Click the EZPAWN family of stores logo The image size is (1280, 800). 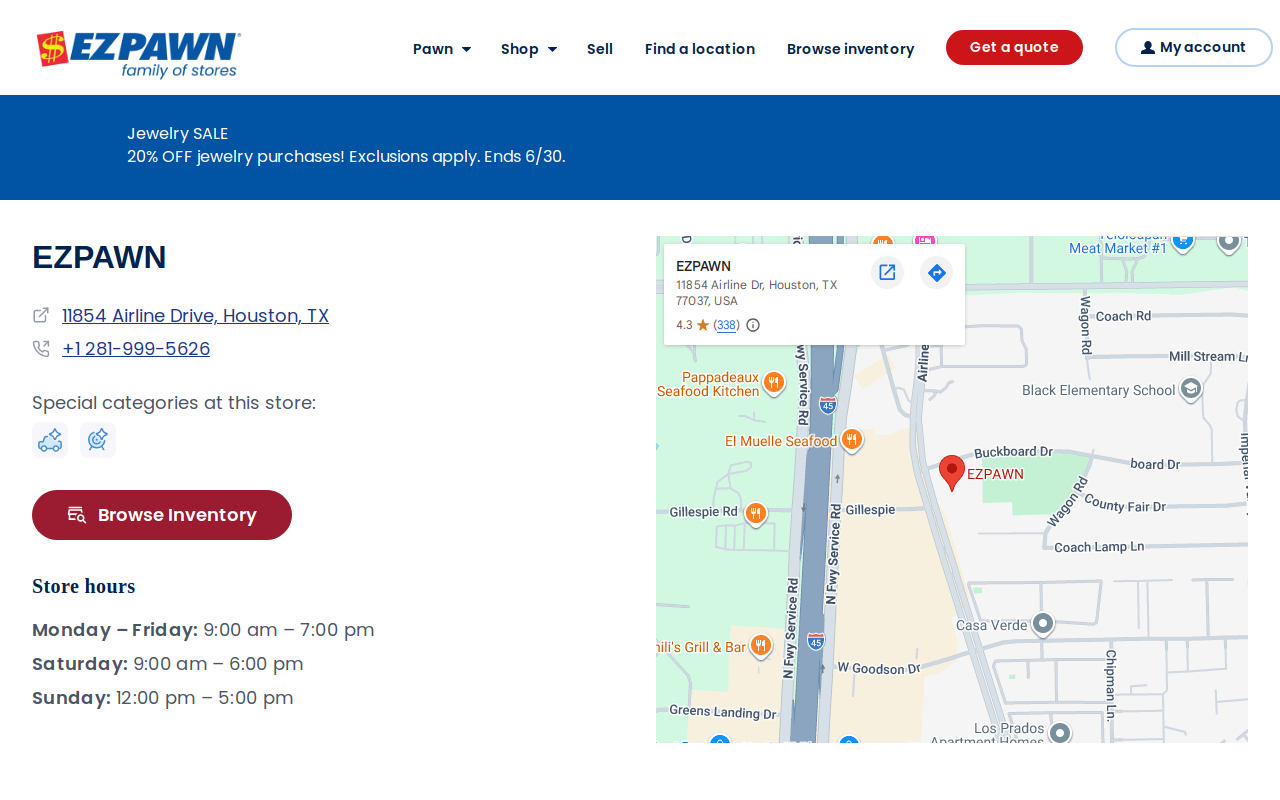tap(139, 54)
